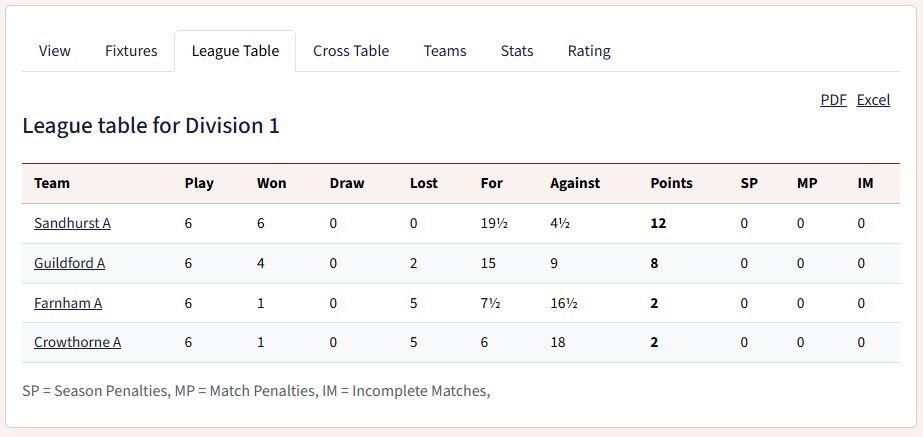Open the Sandhurst A team link
Screen dimensions: 923x437
click(x=72, y=223)
